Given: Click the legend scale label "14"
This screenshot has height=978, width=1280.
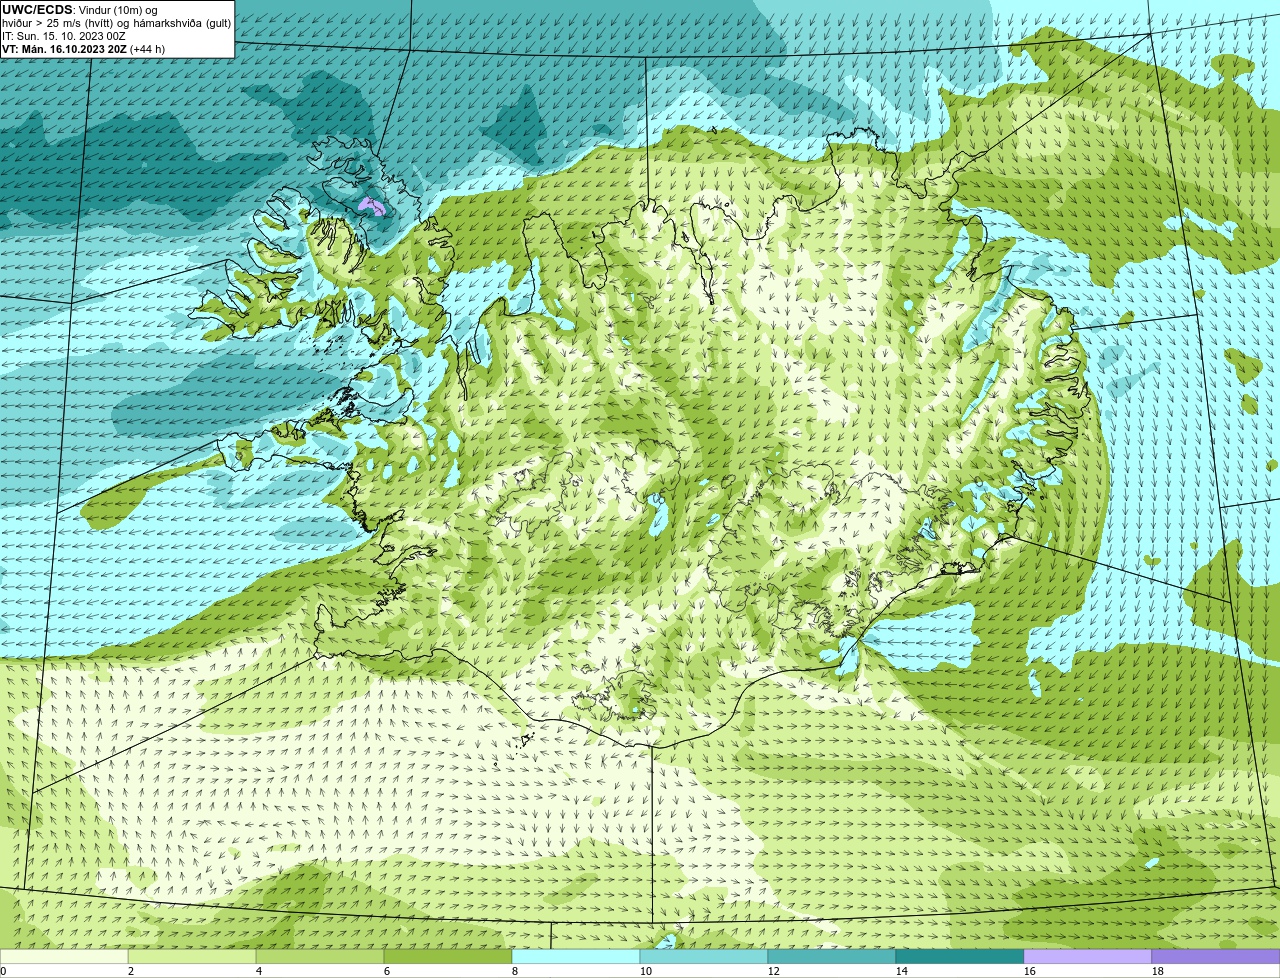Looking at the screenshot, I should [902, 971].
